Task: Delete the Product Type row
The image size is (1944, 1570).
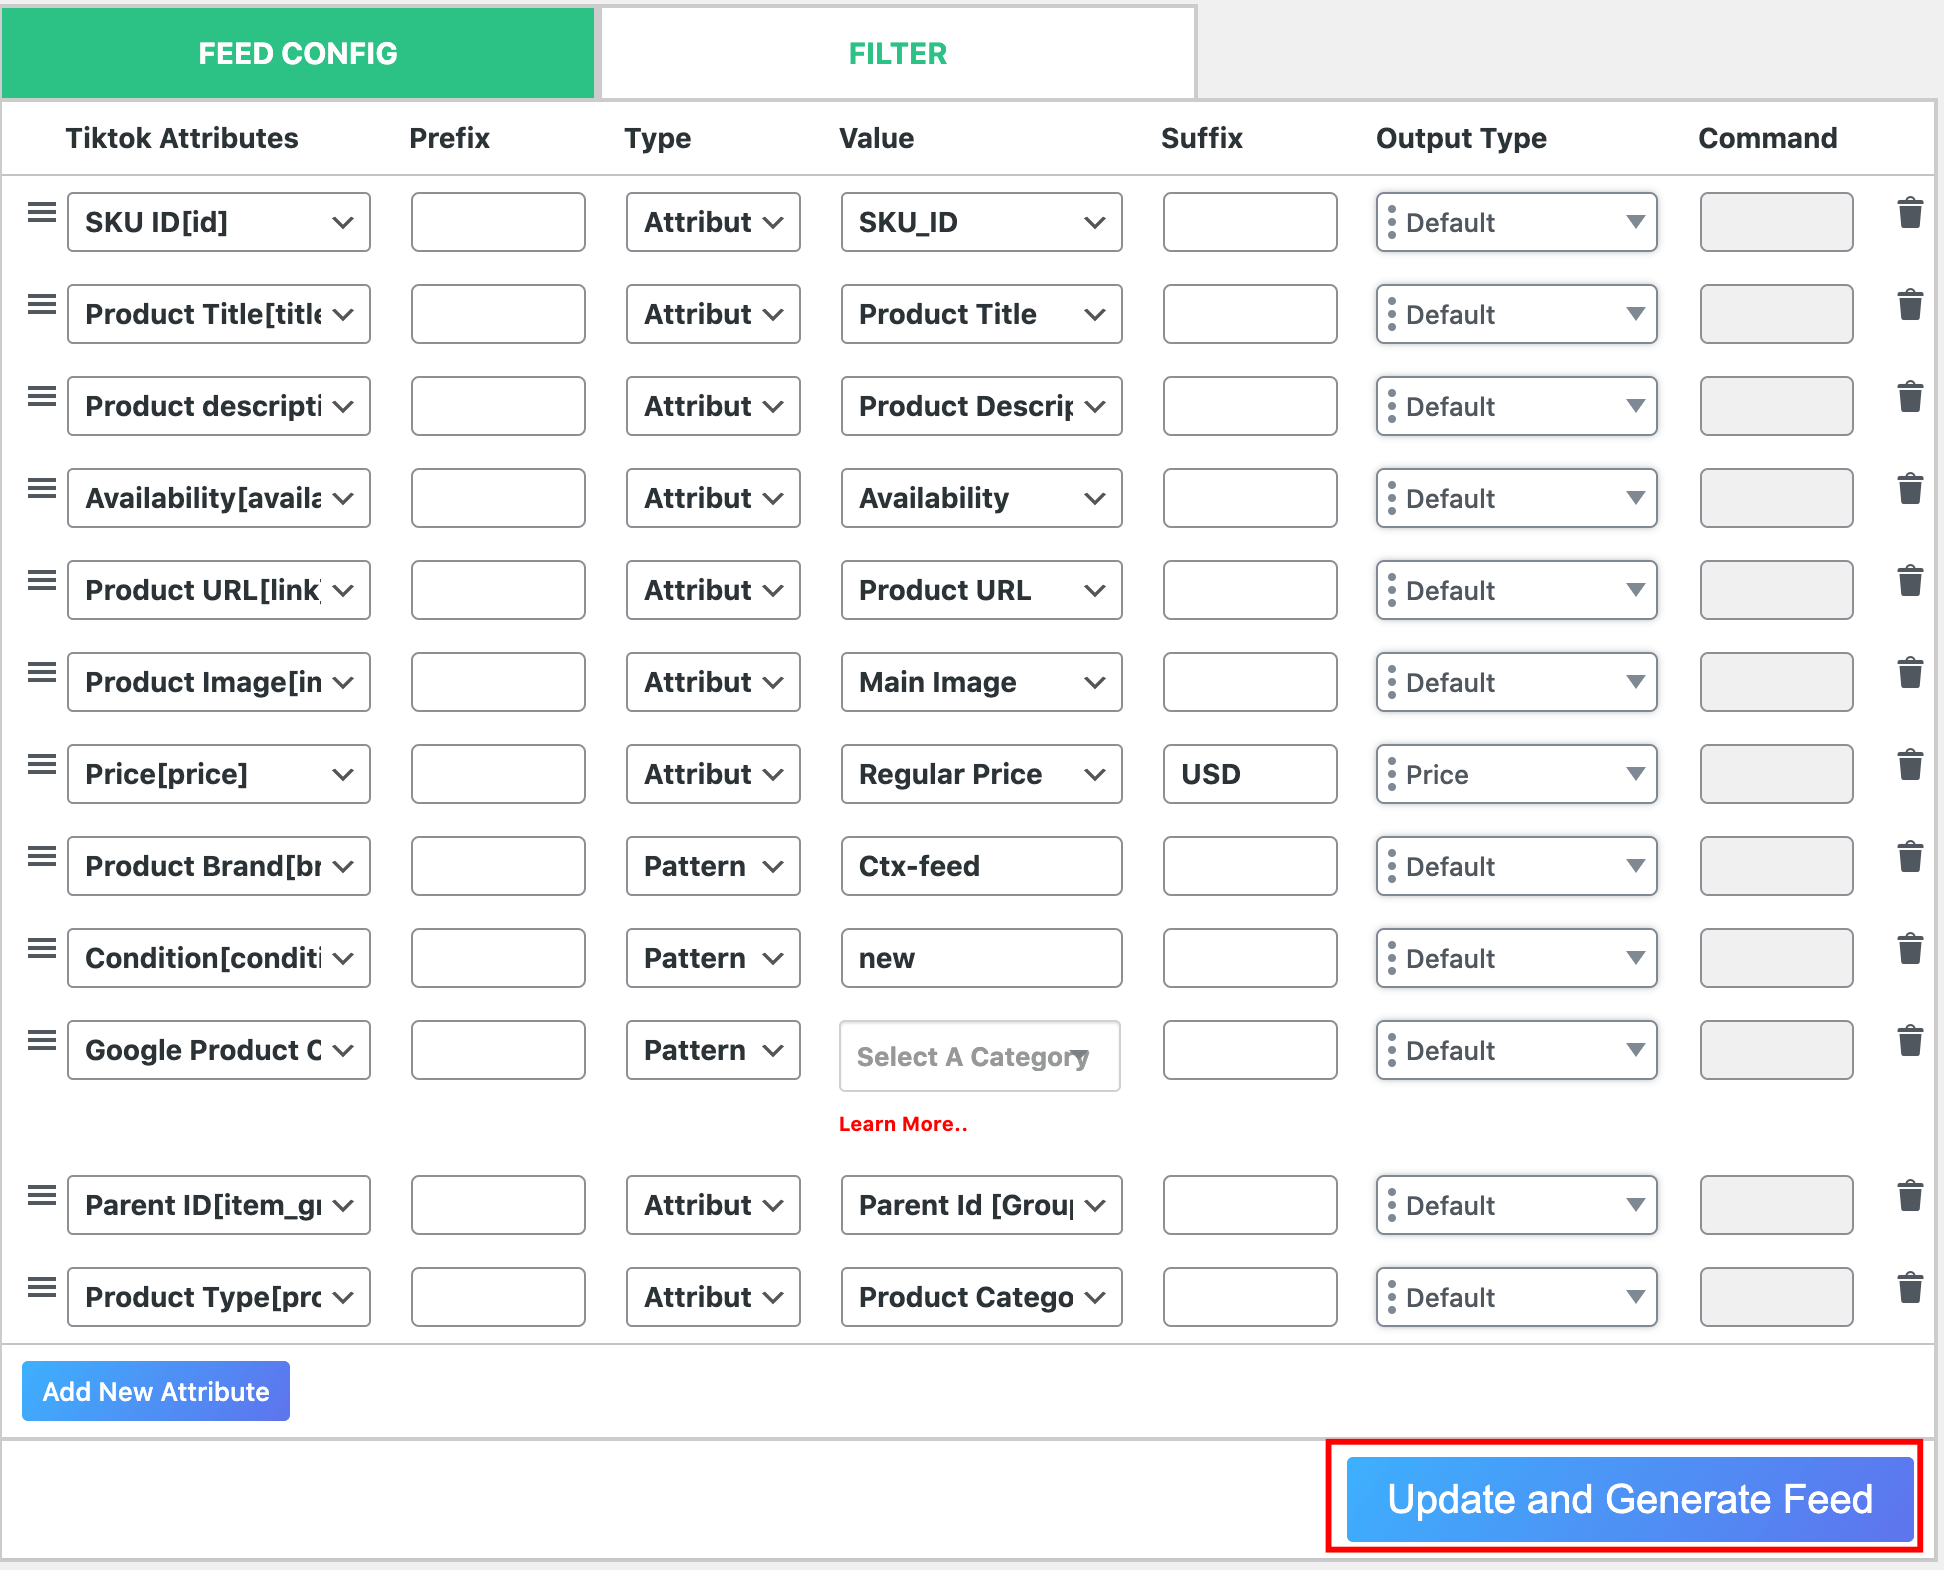Action: click(x=1911, y=1287)
